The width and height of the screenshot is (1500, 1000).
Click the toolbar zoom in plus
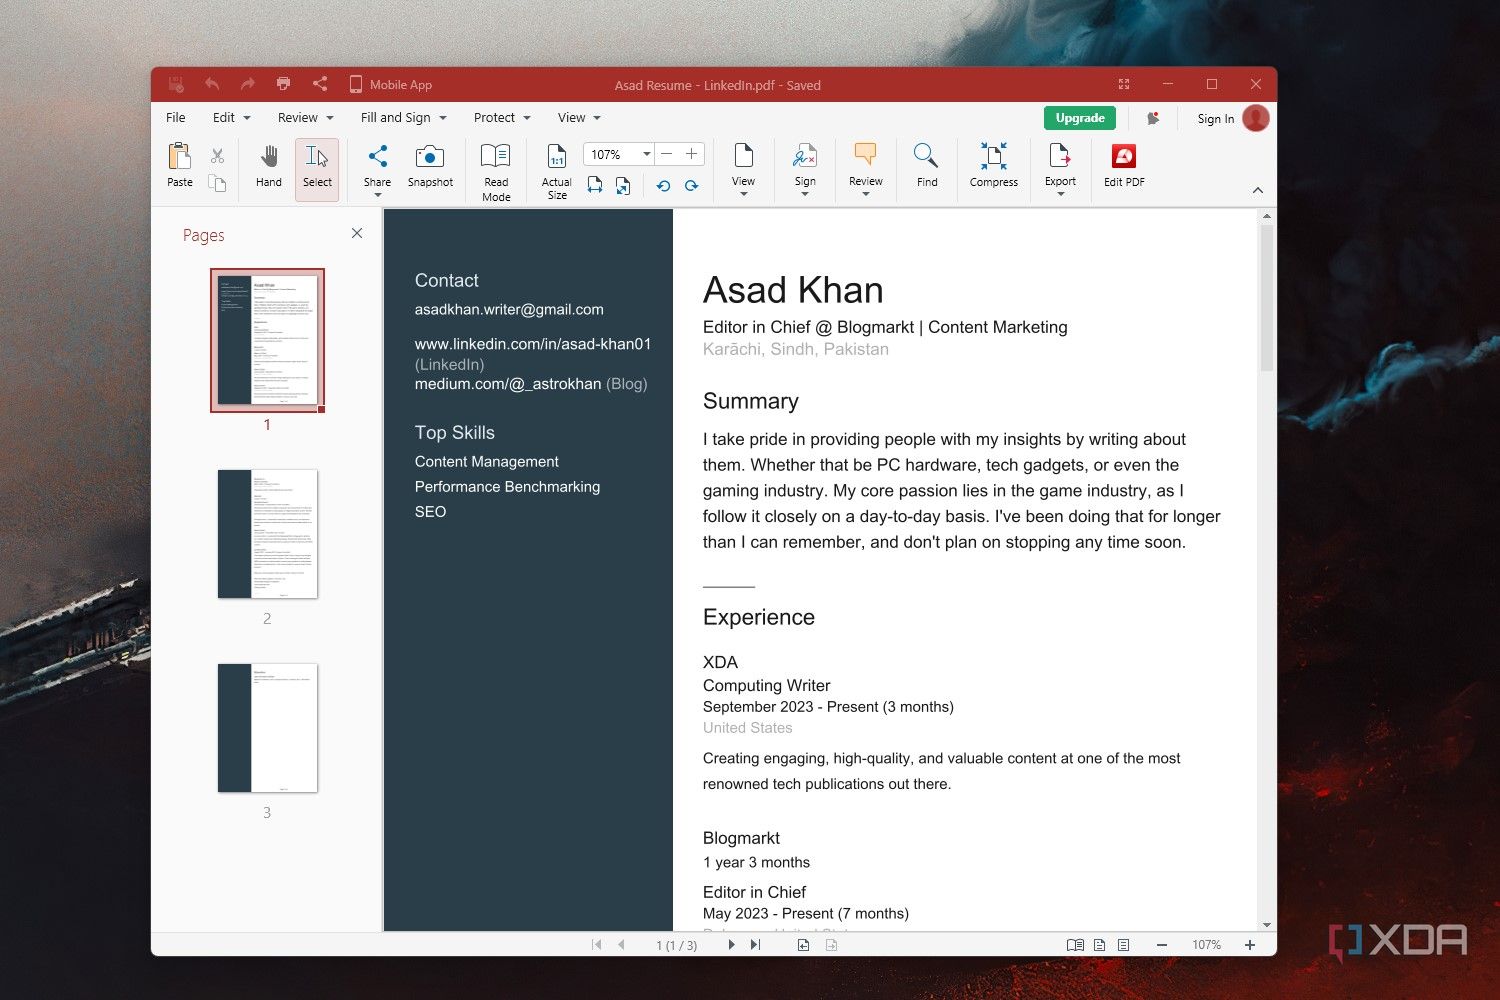691,154
